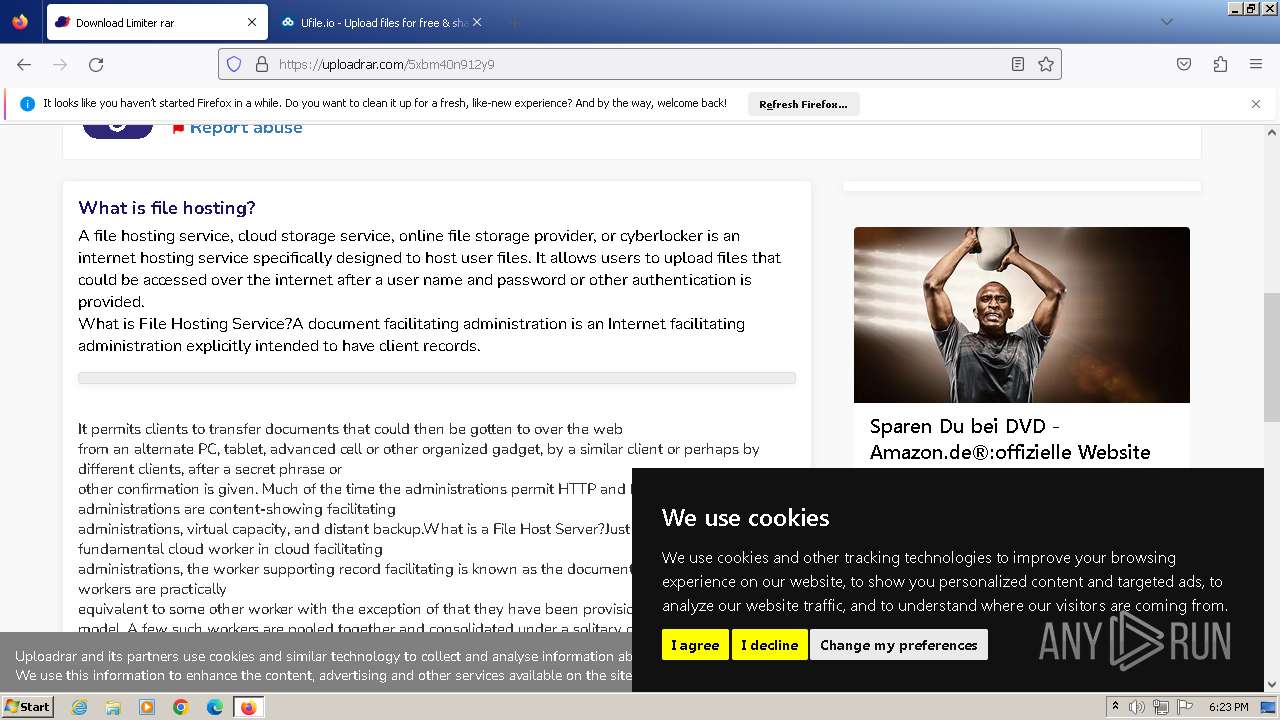Open the tracking protection shield icon
The width and height of the screenshot is (1280, 720).
pos(234,64)
